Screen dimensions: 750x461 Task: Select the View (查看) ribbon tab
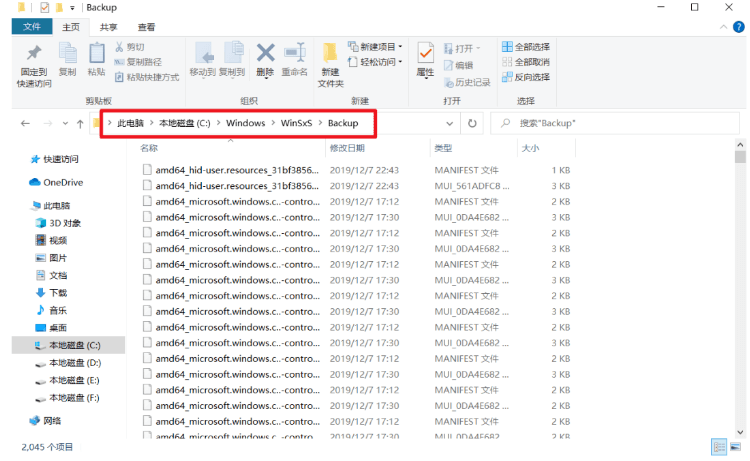tap(146, 27)
